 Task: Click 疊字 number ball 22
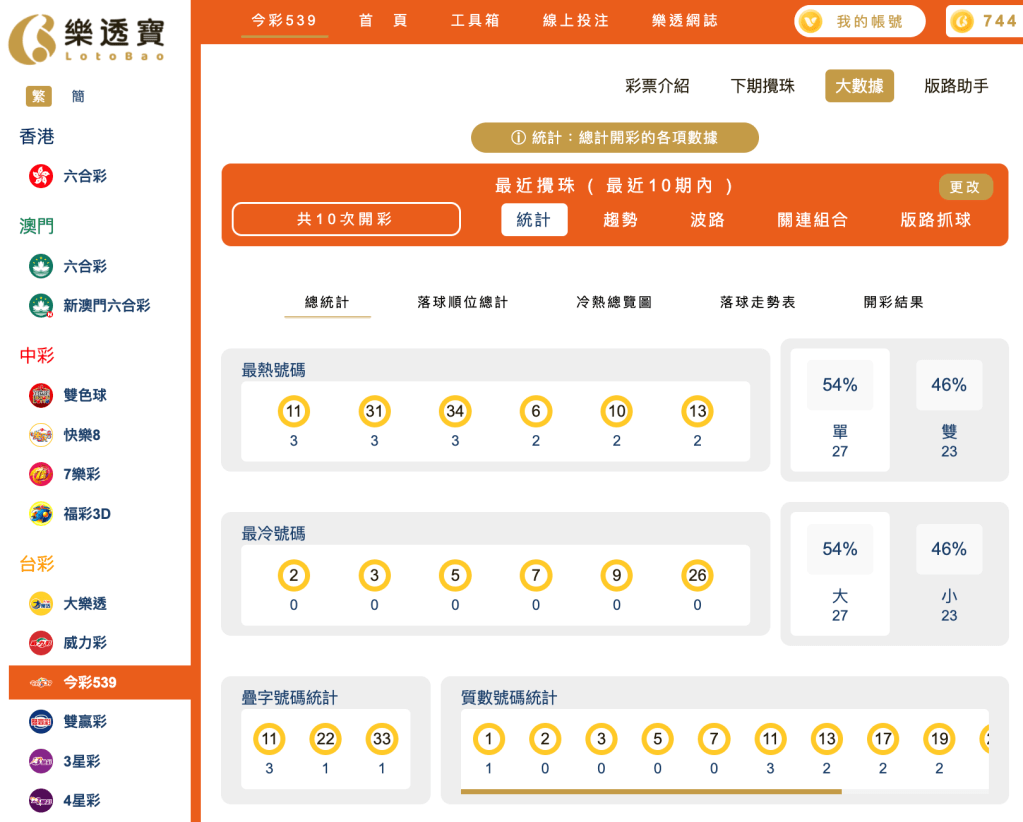coord(326,739)
